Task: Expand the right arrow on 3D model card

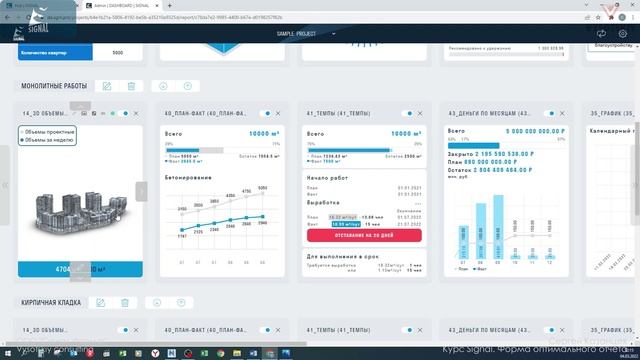Action: 141,191
